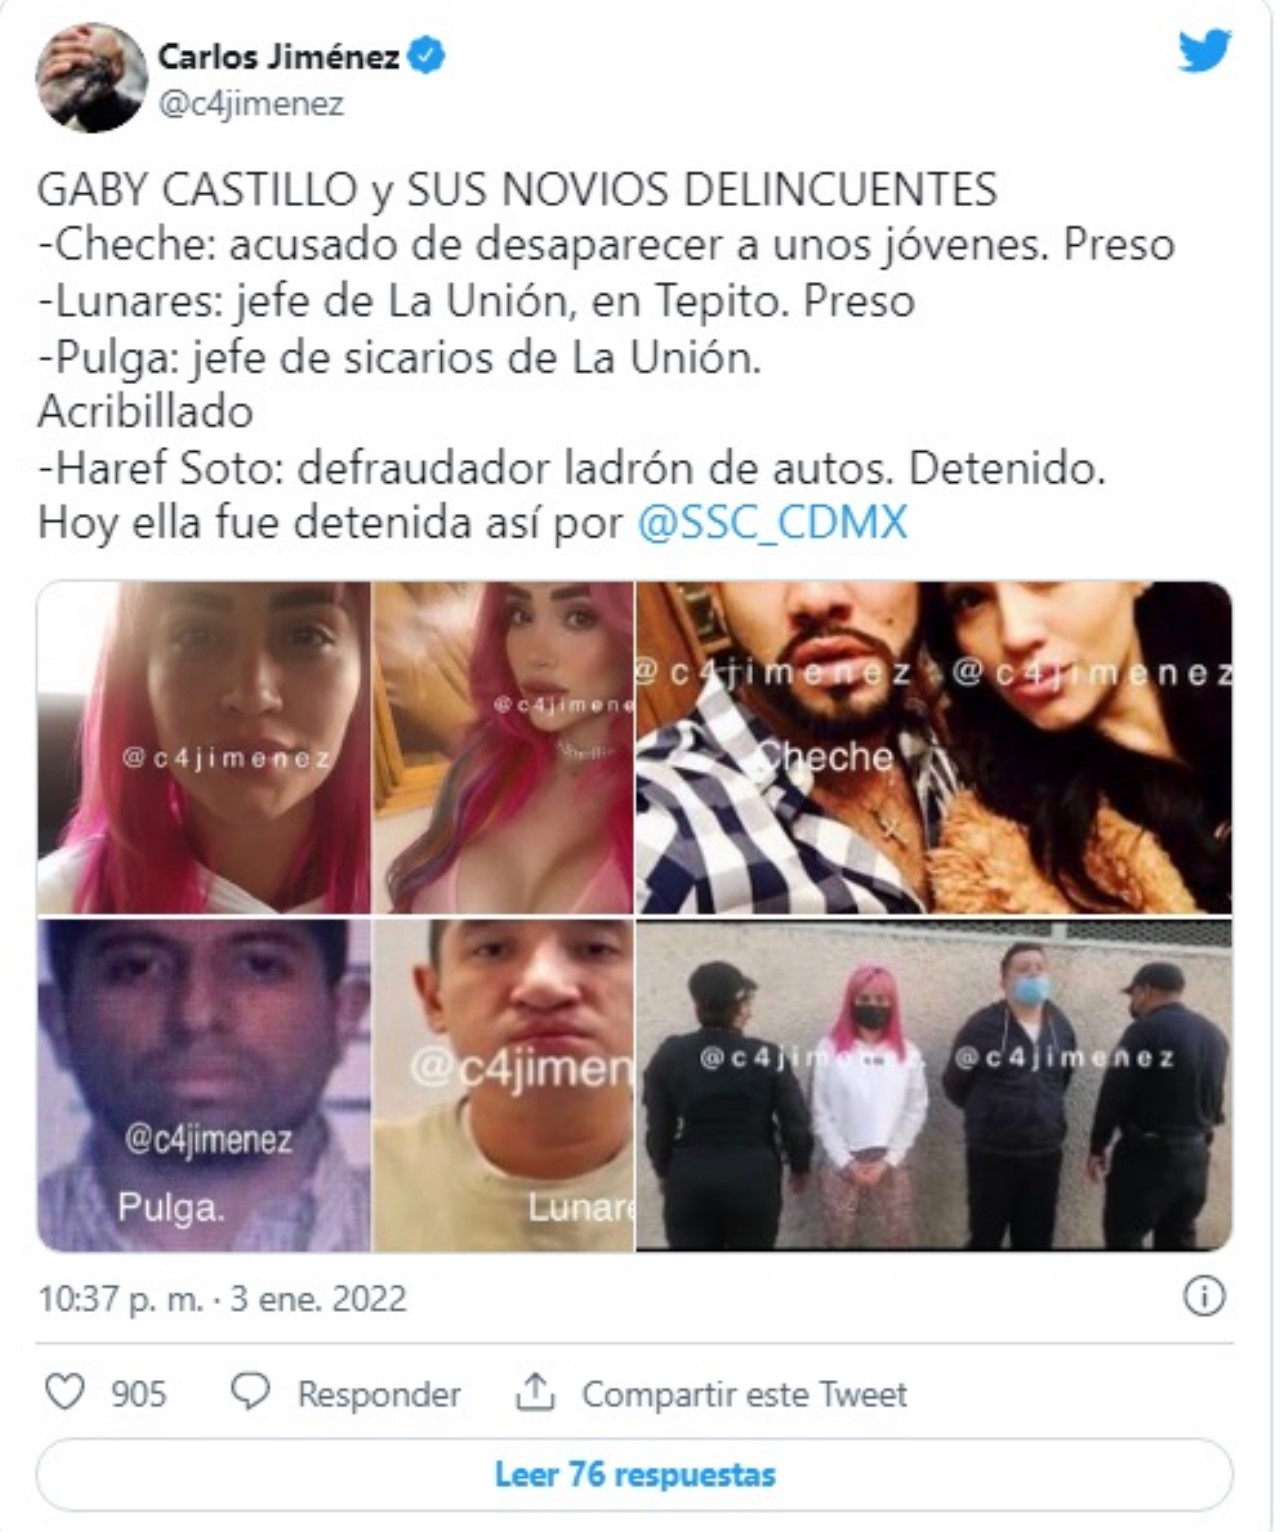The image size is (1280, 1532).
Task: Open the rainbow-haired woman selfie photo
Action: (x=504, y=748)
